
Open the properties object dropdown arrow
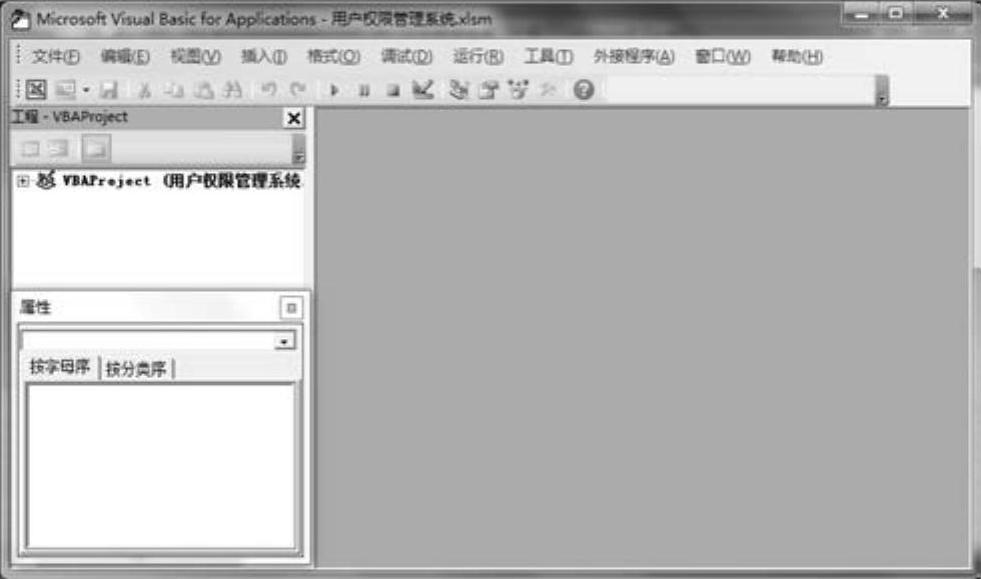point(284,342)
